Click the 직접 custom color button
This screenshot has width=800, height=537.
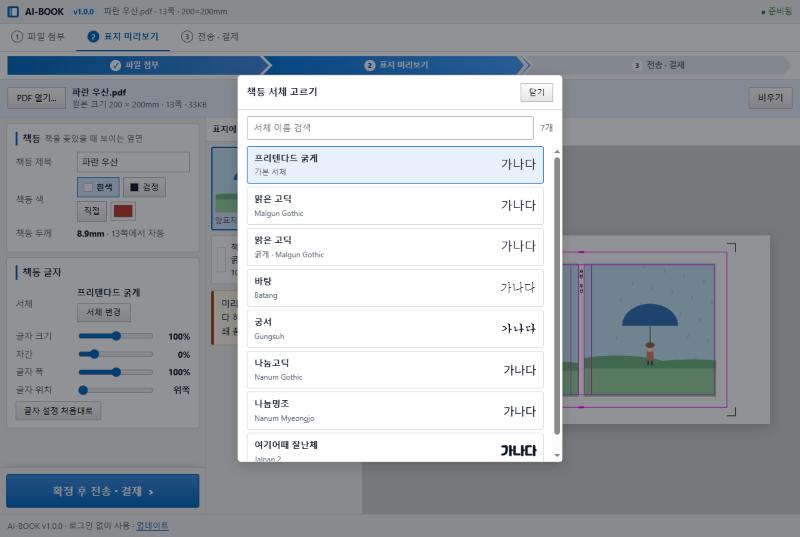coord(92,211)
